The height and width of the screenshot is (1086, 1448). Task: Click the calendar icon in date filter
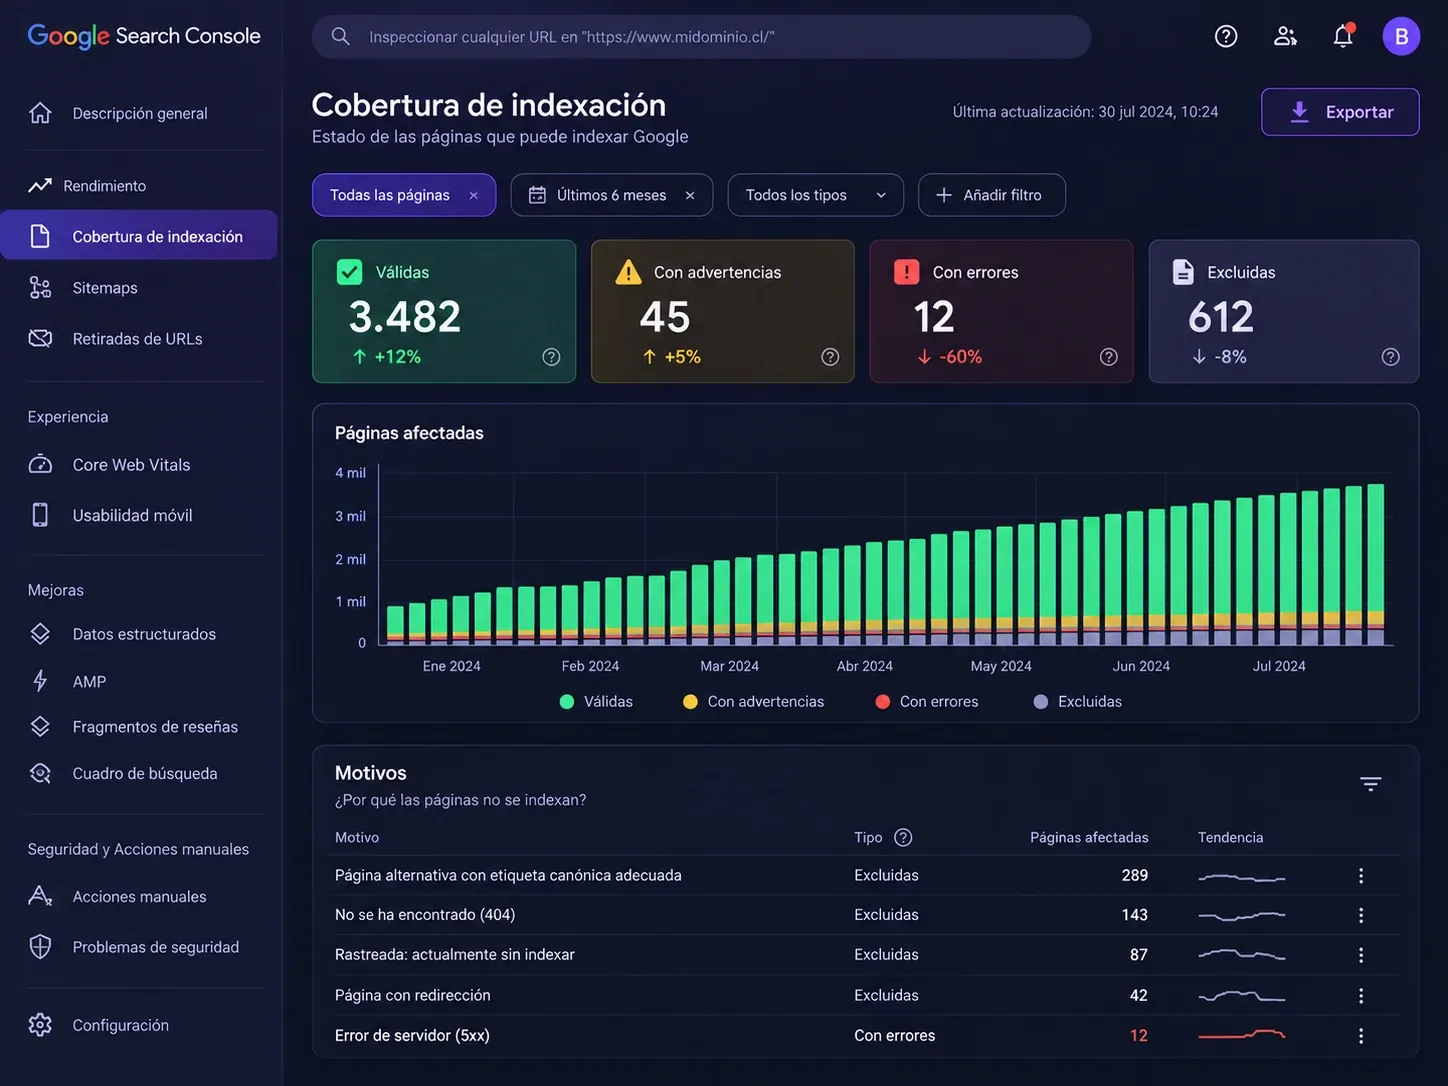pyautogui.click(x=537, y=195)
